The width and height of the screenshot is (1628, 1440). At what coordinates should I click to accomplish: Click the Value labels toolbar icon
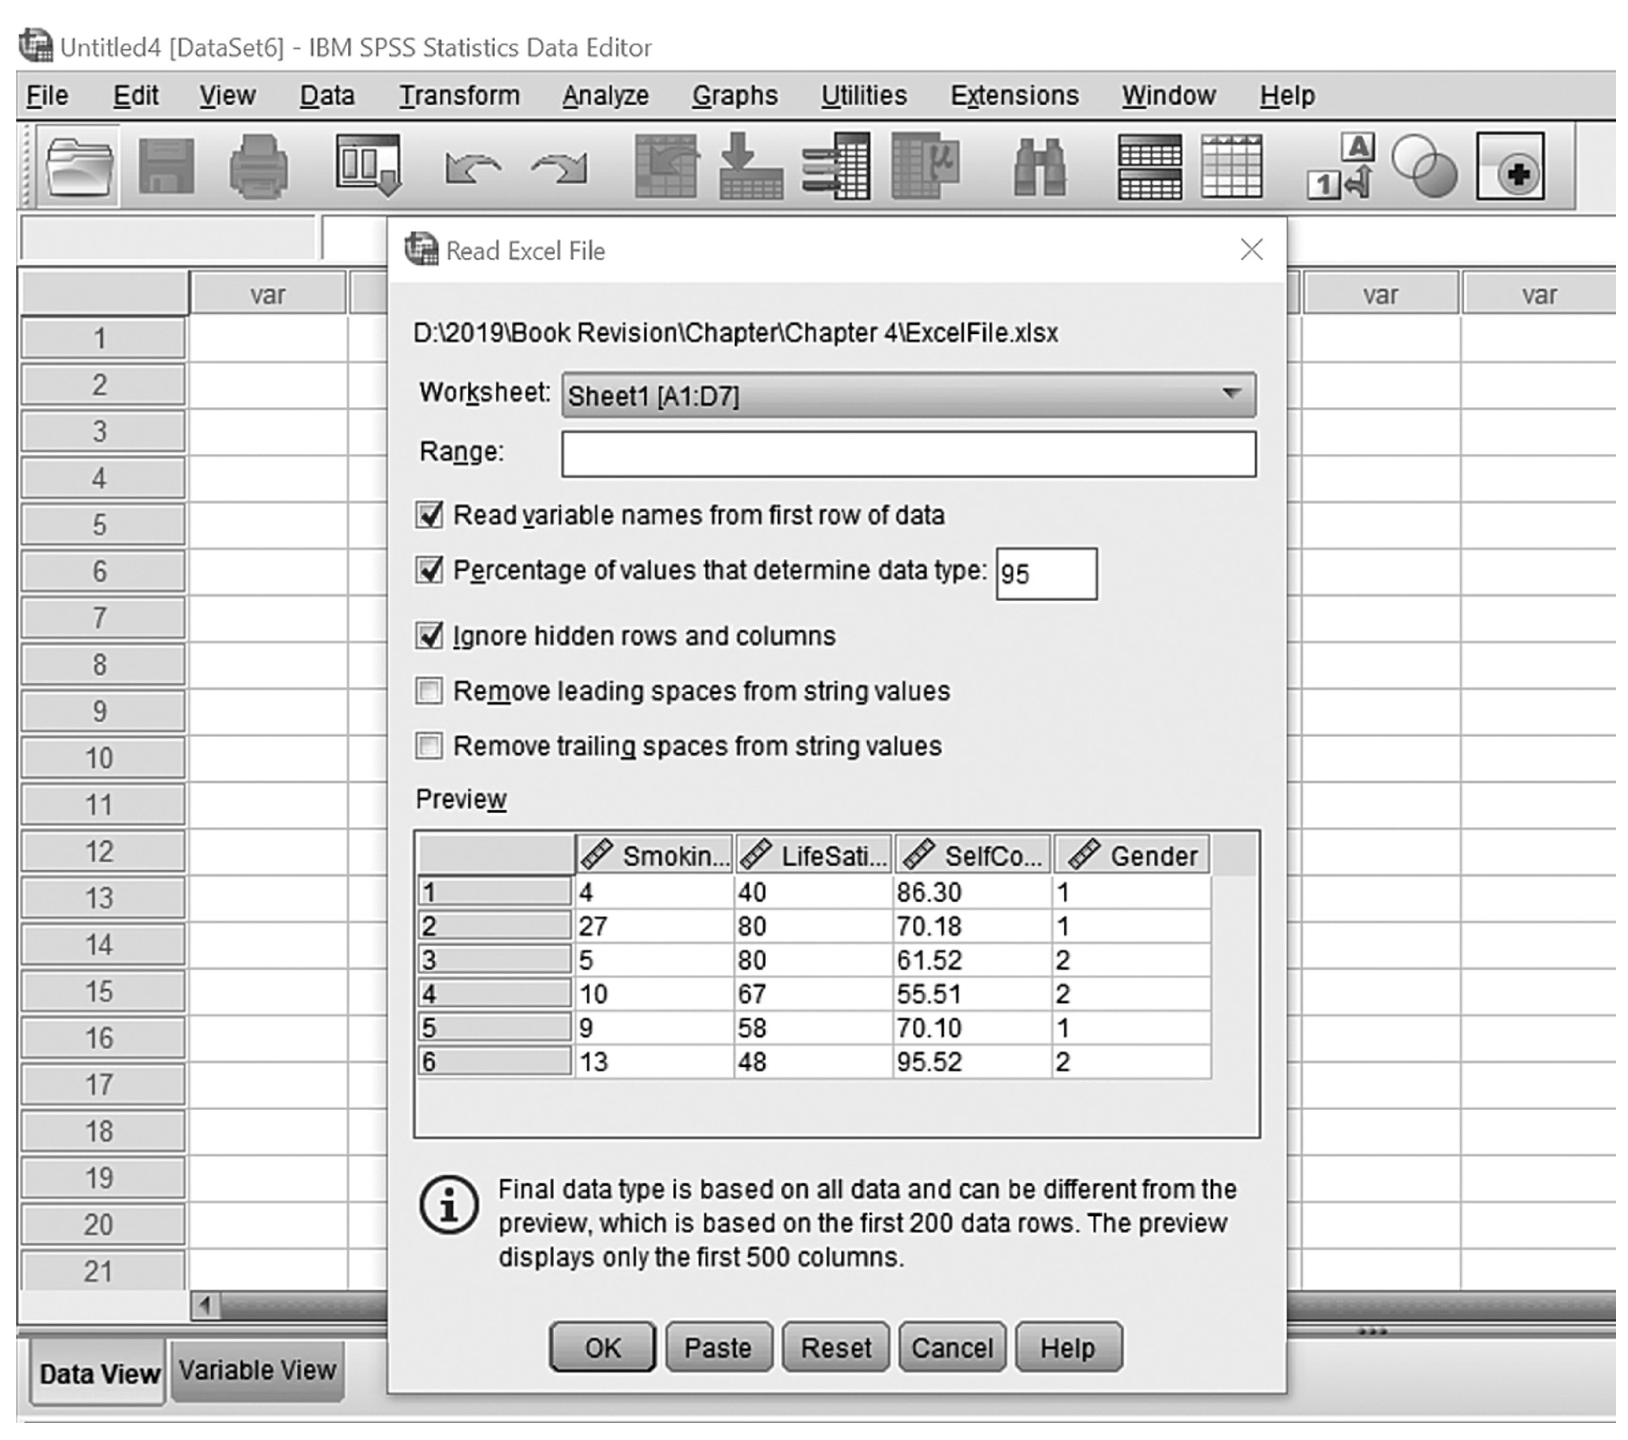coord(1342,166)
